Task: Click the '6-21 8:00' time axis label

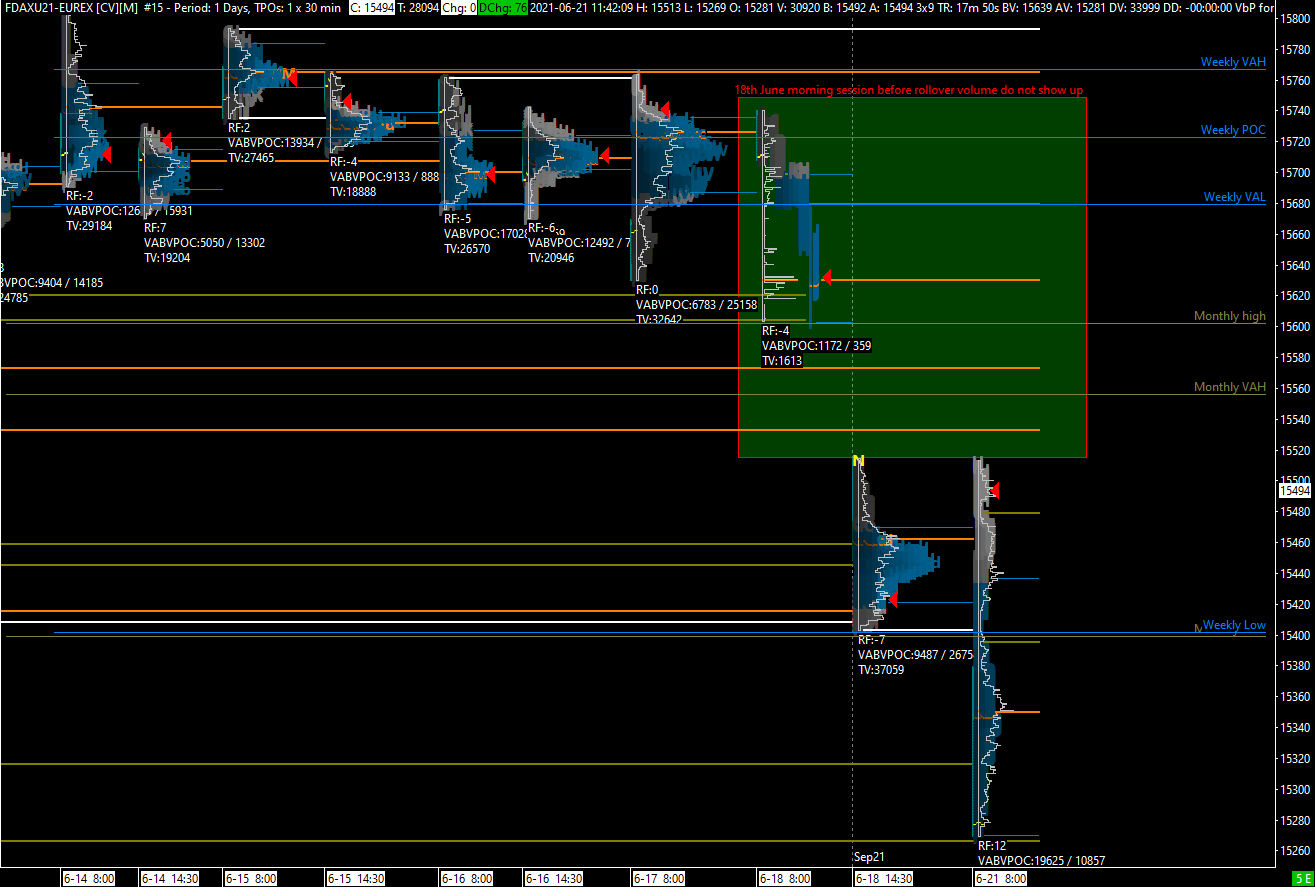Action: tap(1000, 878)
